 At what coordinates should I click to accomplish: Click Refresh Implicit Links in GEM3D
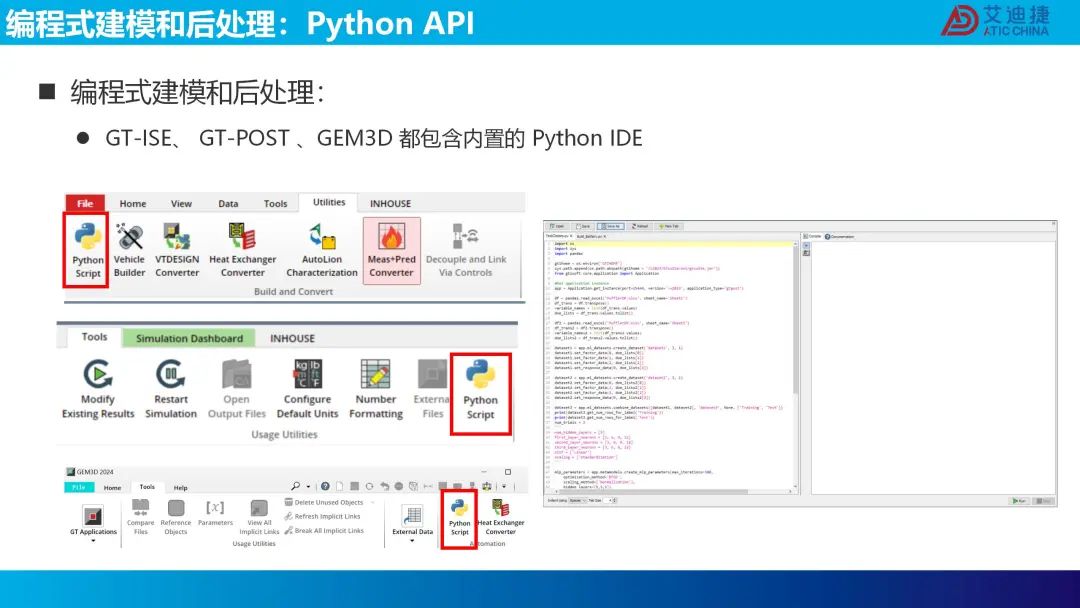point(322,516)
